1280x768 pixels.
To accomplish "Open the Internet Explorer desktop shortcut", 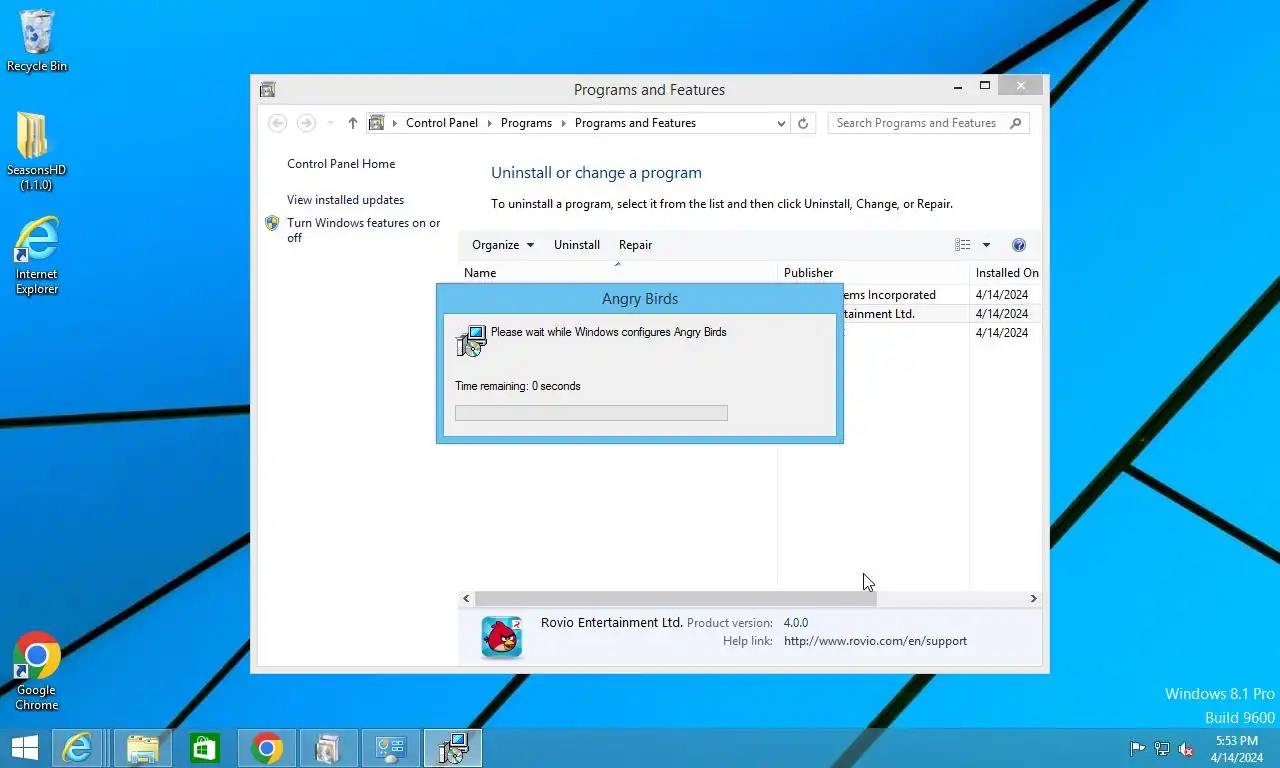I will (37, 256).
